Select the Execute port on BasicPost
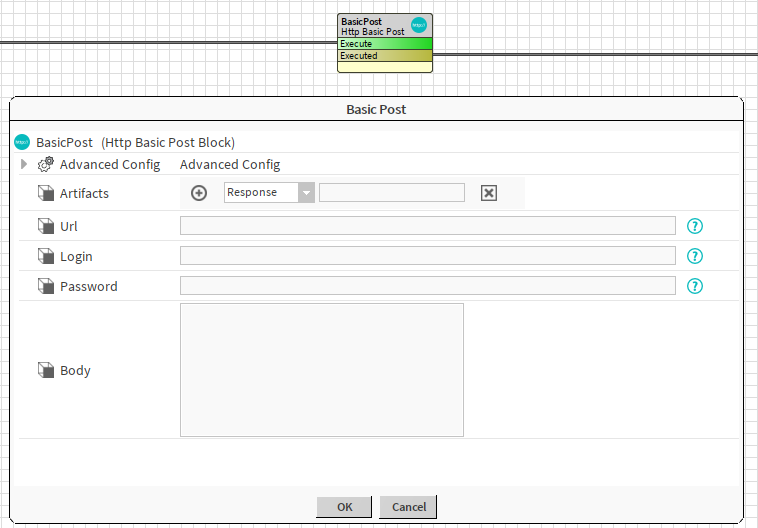Image resolution: width=758 pixels, height=528 pixels. 385,44
